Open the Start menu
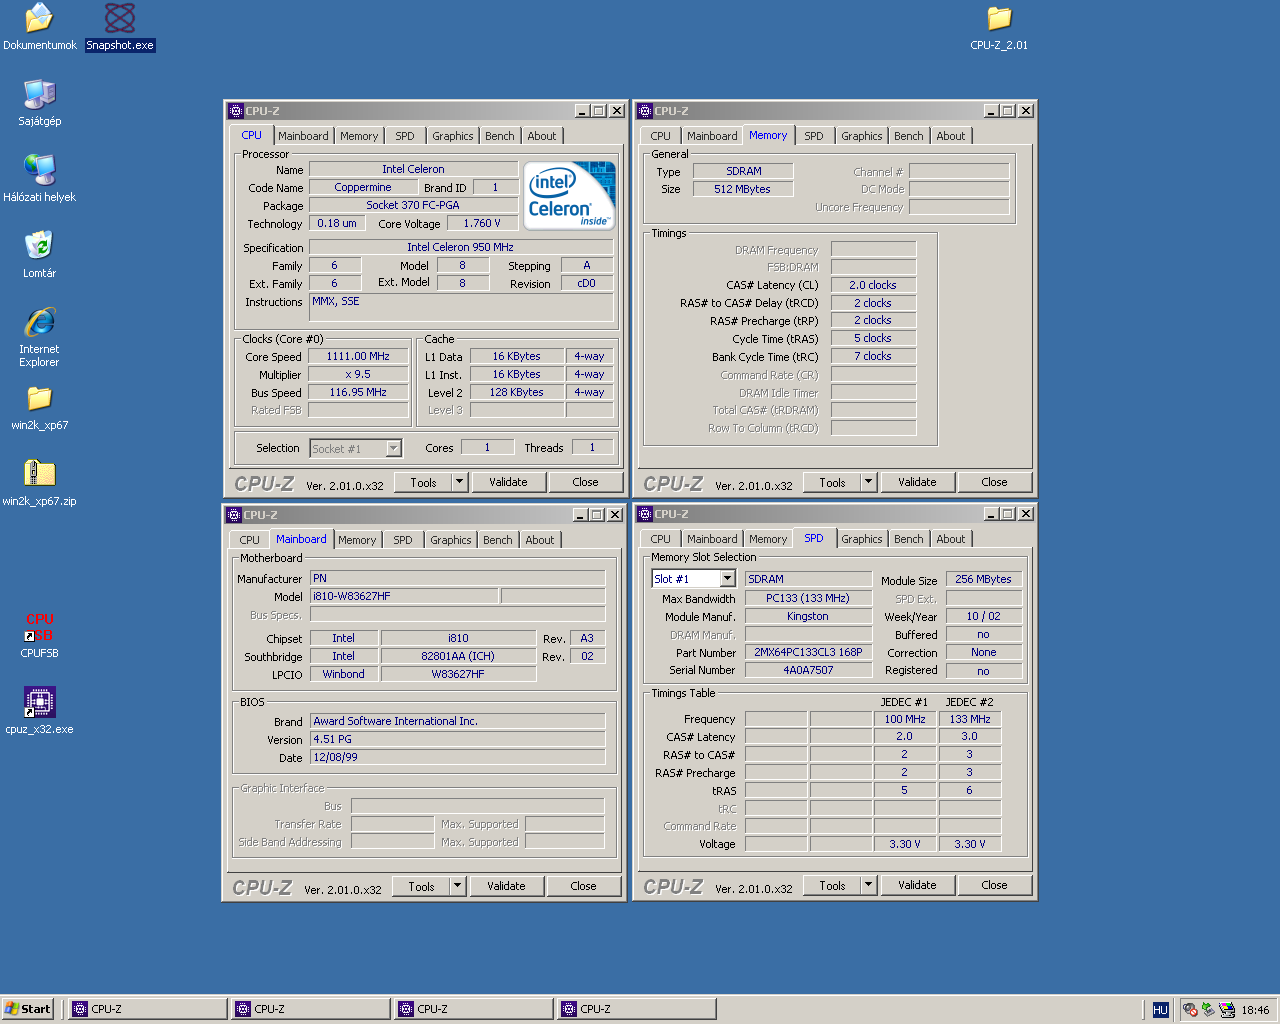The width and height of the screenshot is (1280, 1024). (x=28, y=1009)
